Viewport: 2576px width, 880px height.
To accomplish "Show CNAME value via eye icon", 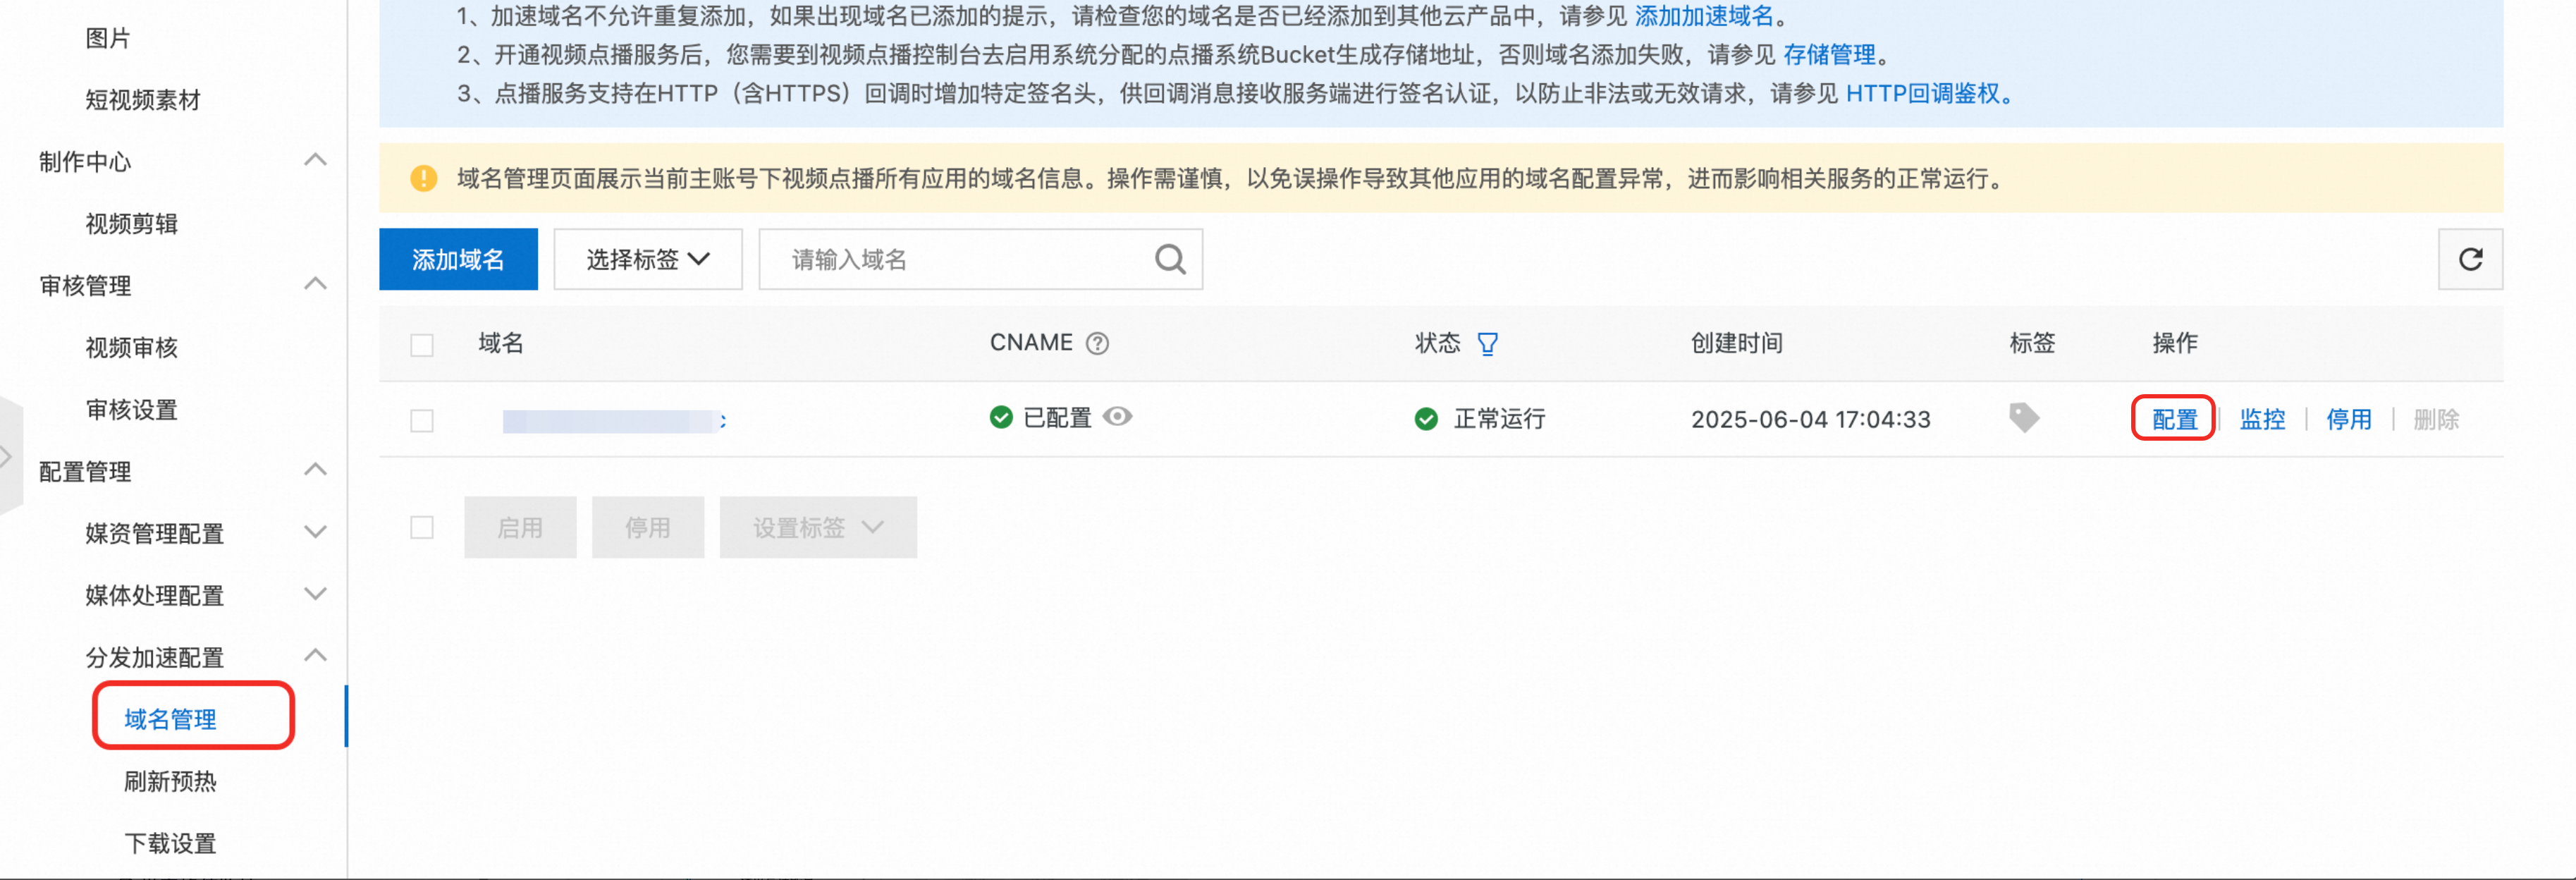I will coord(1117,417).
